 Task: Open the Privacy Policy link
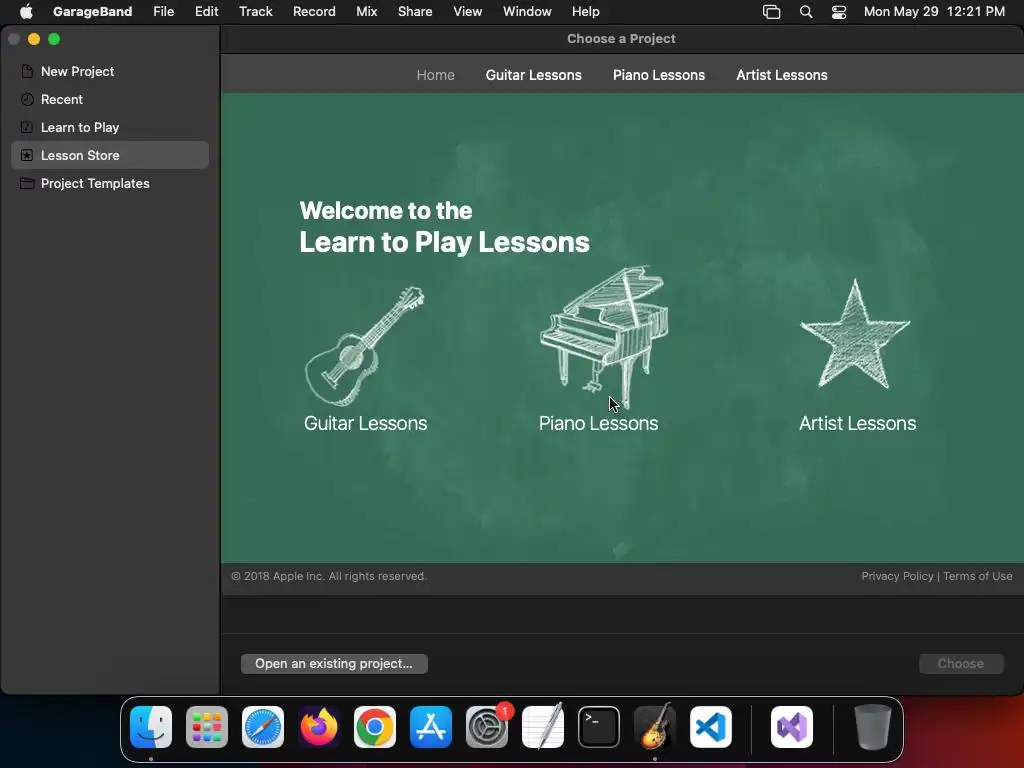(x=897, y=576)
